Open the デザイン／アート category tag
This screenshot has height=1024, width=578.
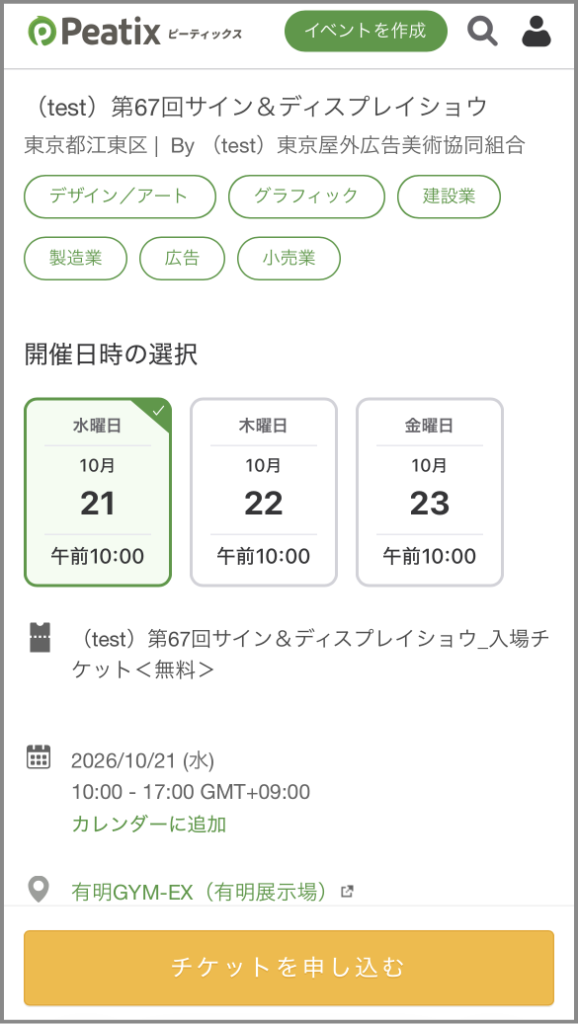tap(120, 197)
